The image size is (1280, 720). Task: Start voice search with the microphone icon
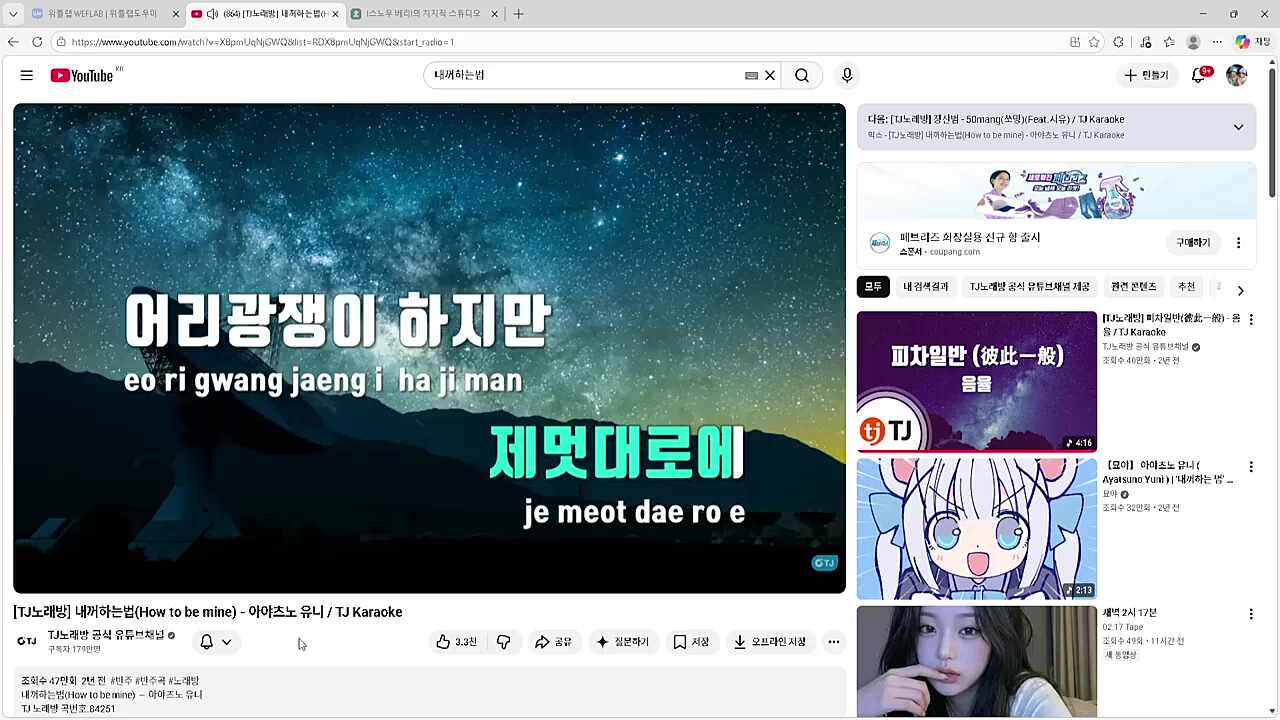847,75
